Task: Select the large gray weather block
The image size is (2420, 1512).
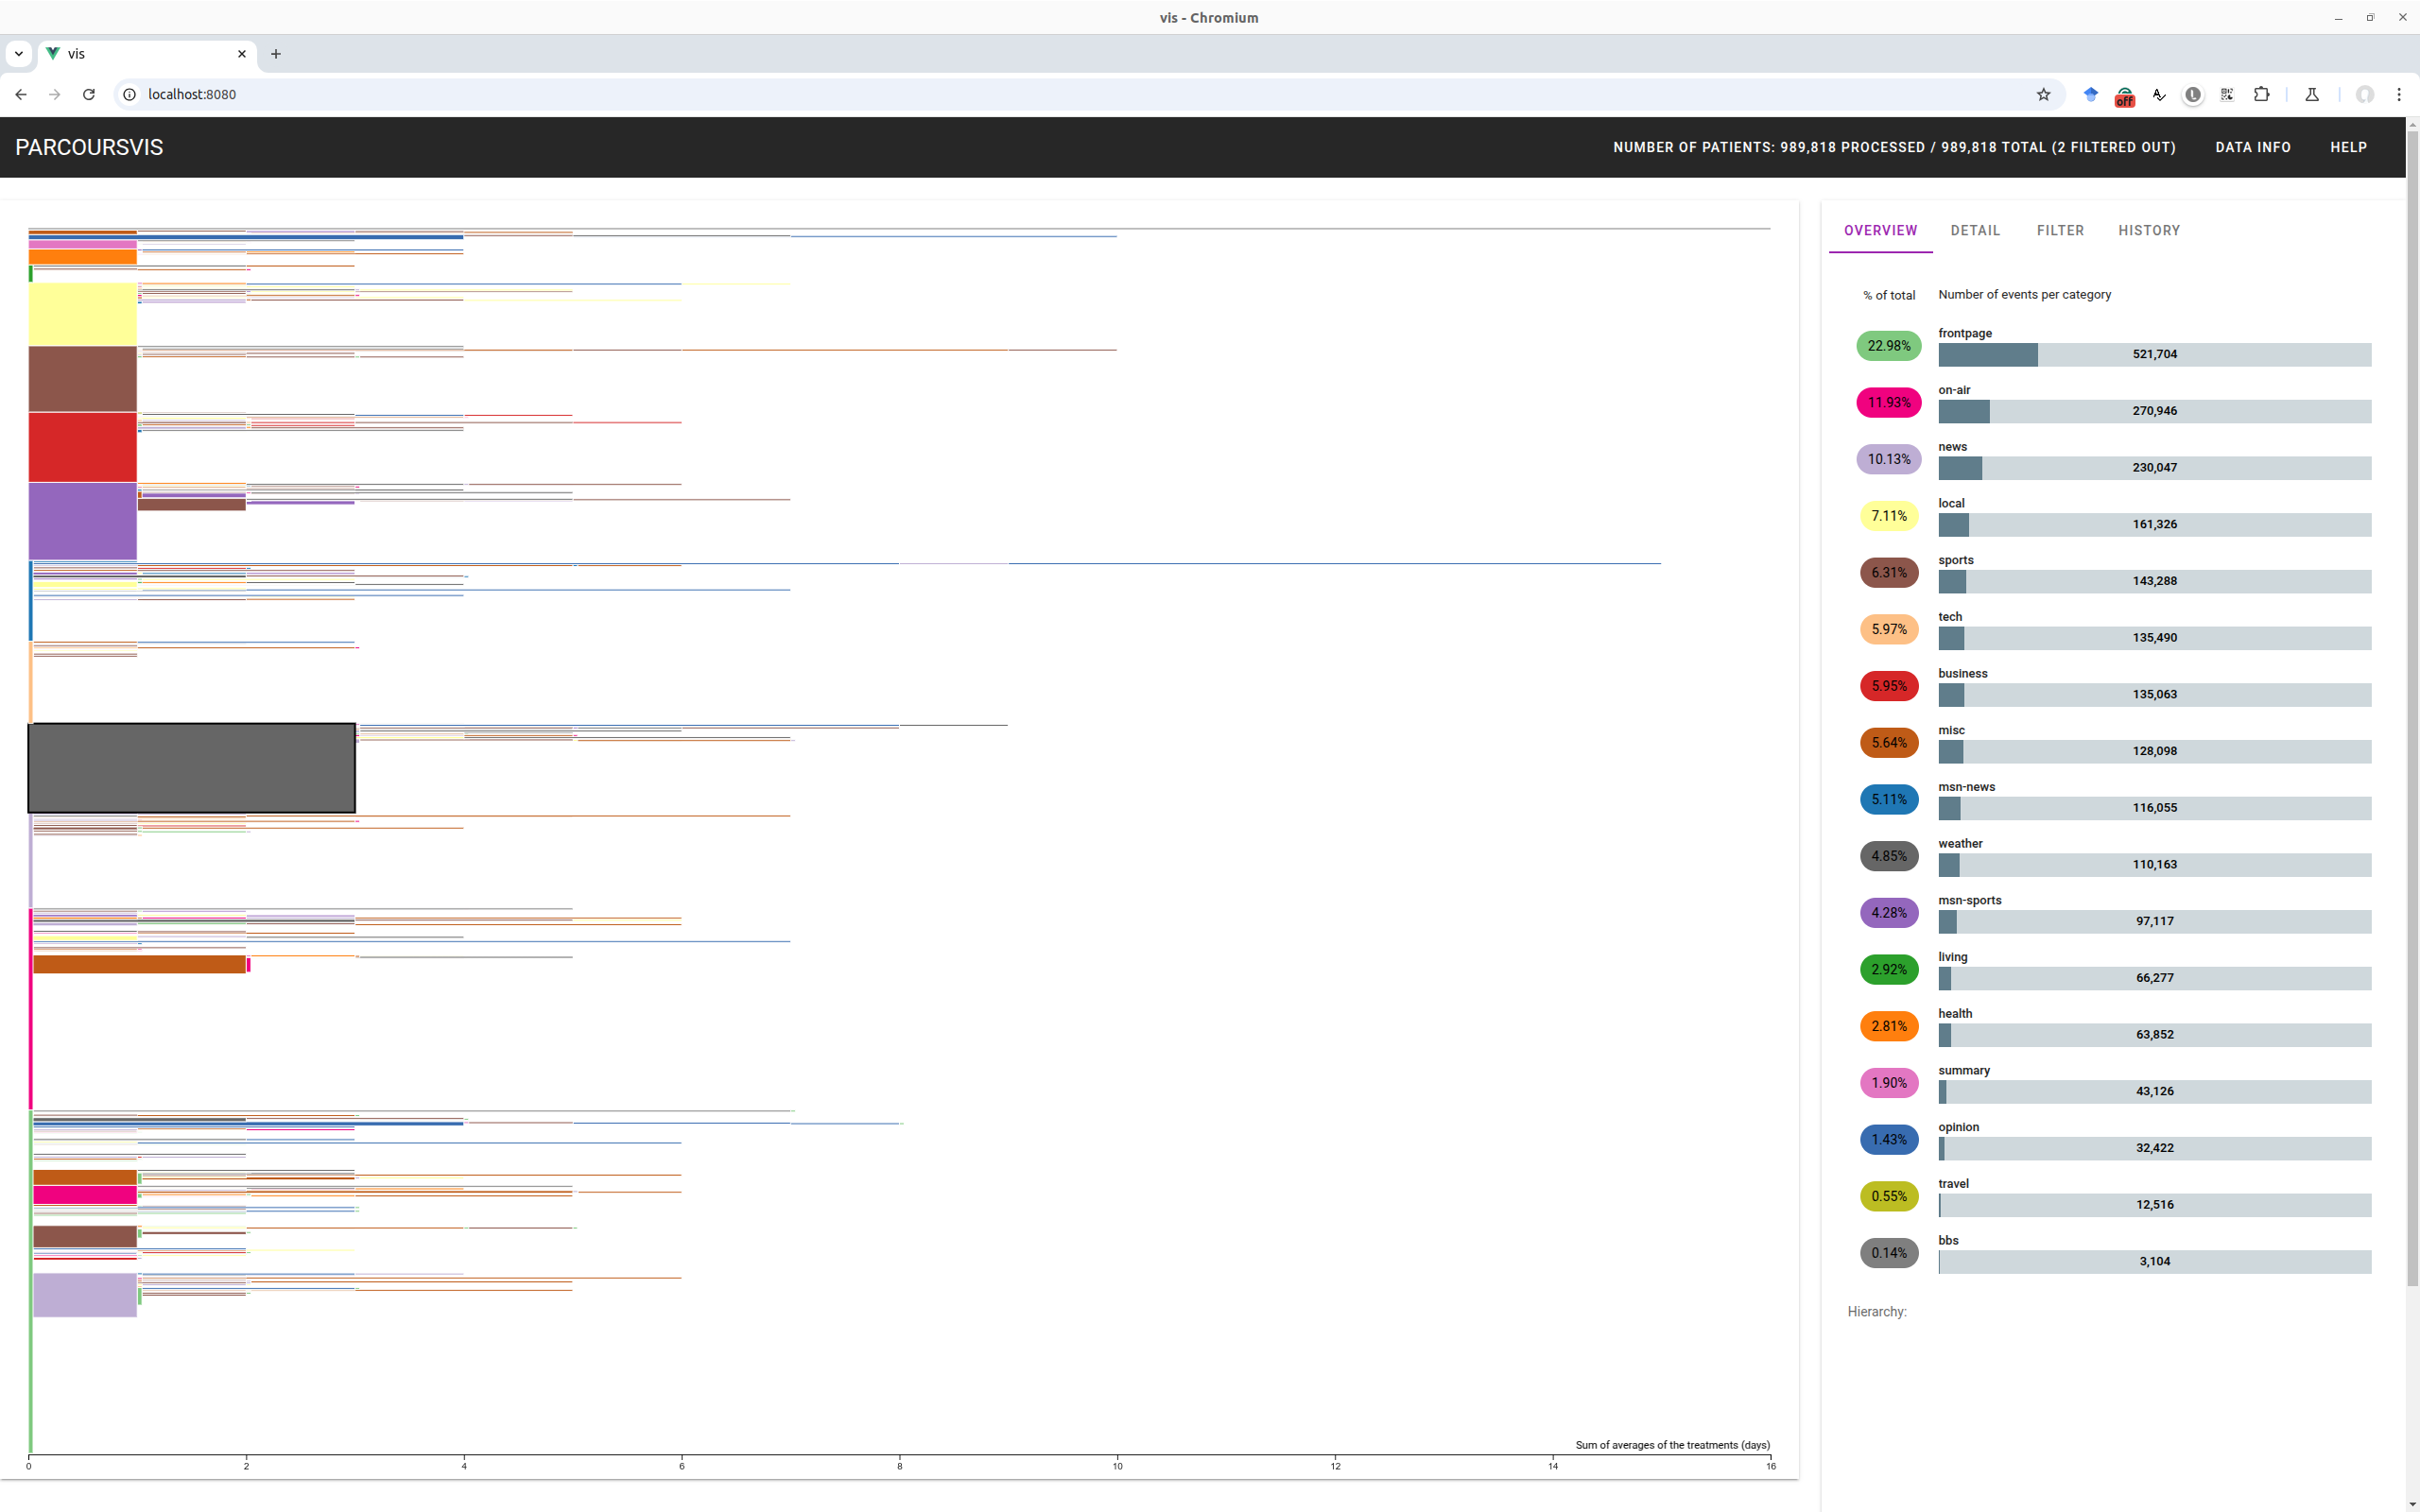Action: click(191, 768)
